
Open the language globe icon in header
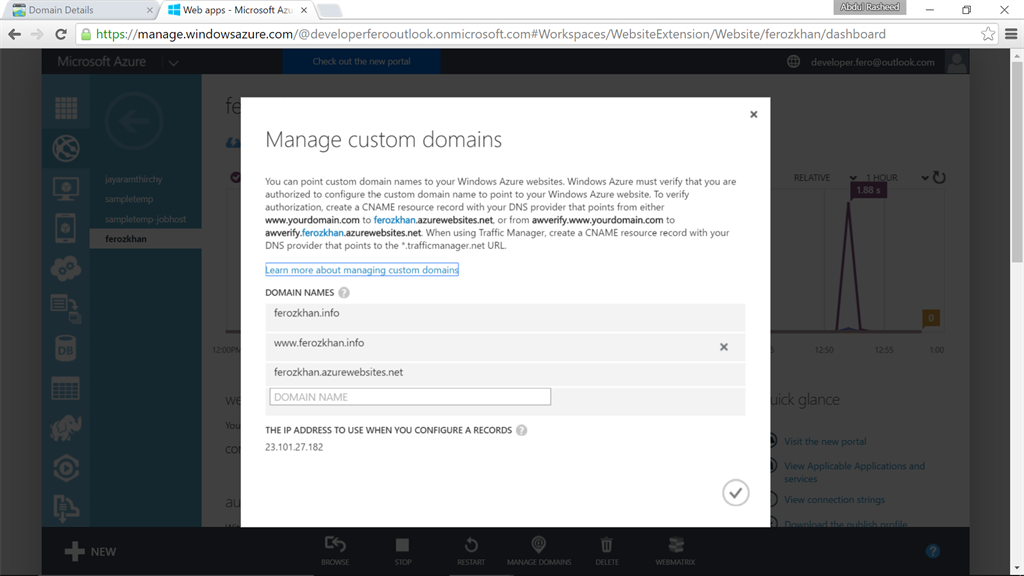[x=793, y=62]
